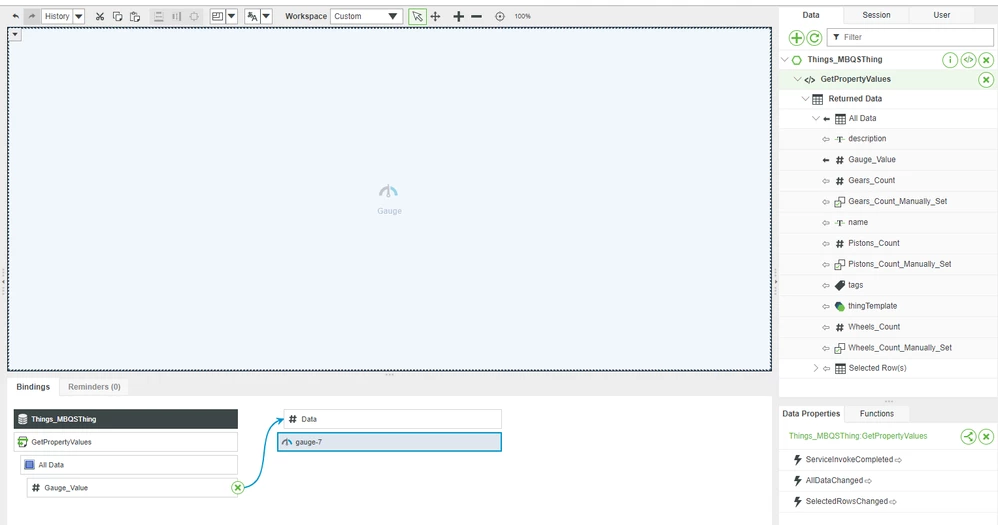
Task: Click the Undo arrow in toolbar
Action: 16,16
